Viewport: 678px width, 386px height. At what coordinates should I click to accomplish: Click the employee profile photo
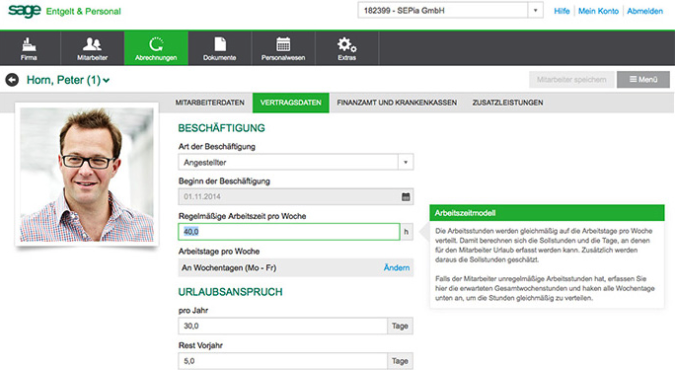pyautogui.click(x=87, y=175)
